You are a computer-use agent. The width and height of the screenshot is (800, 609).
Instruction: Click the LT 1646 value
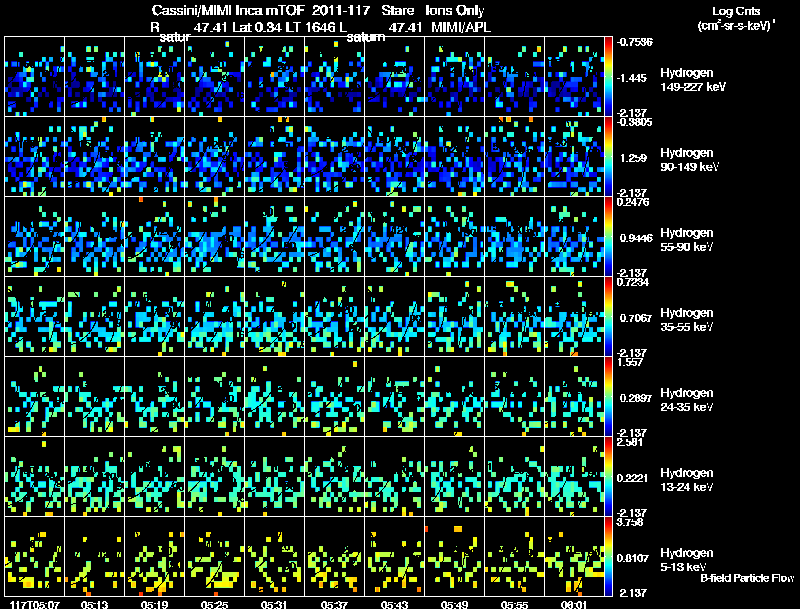pyautogui.click(x=310, y=27)
